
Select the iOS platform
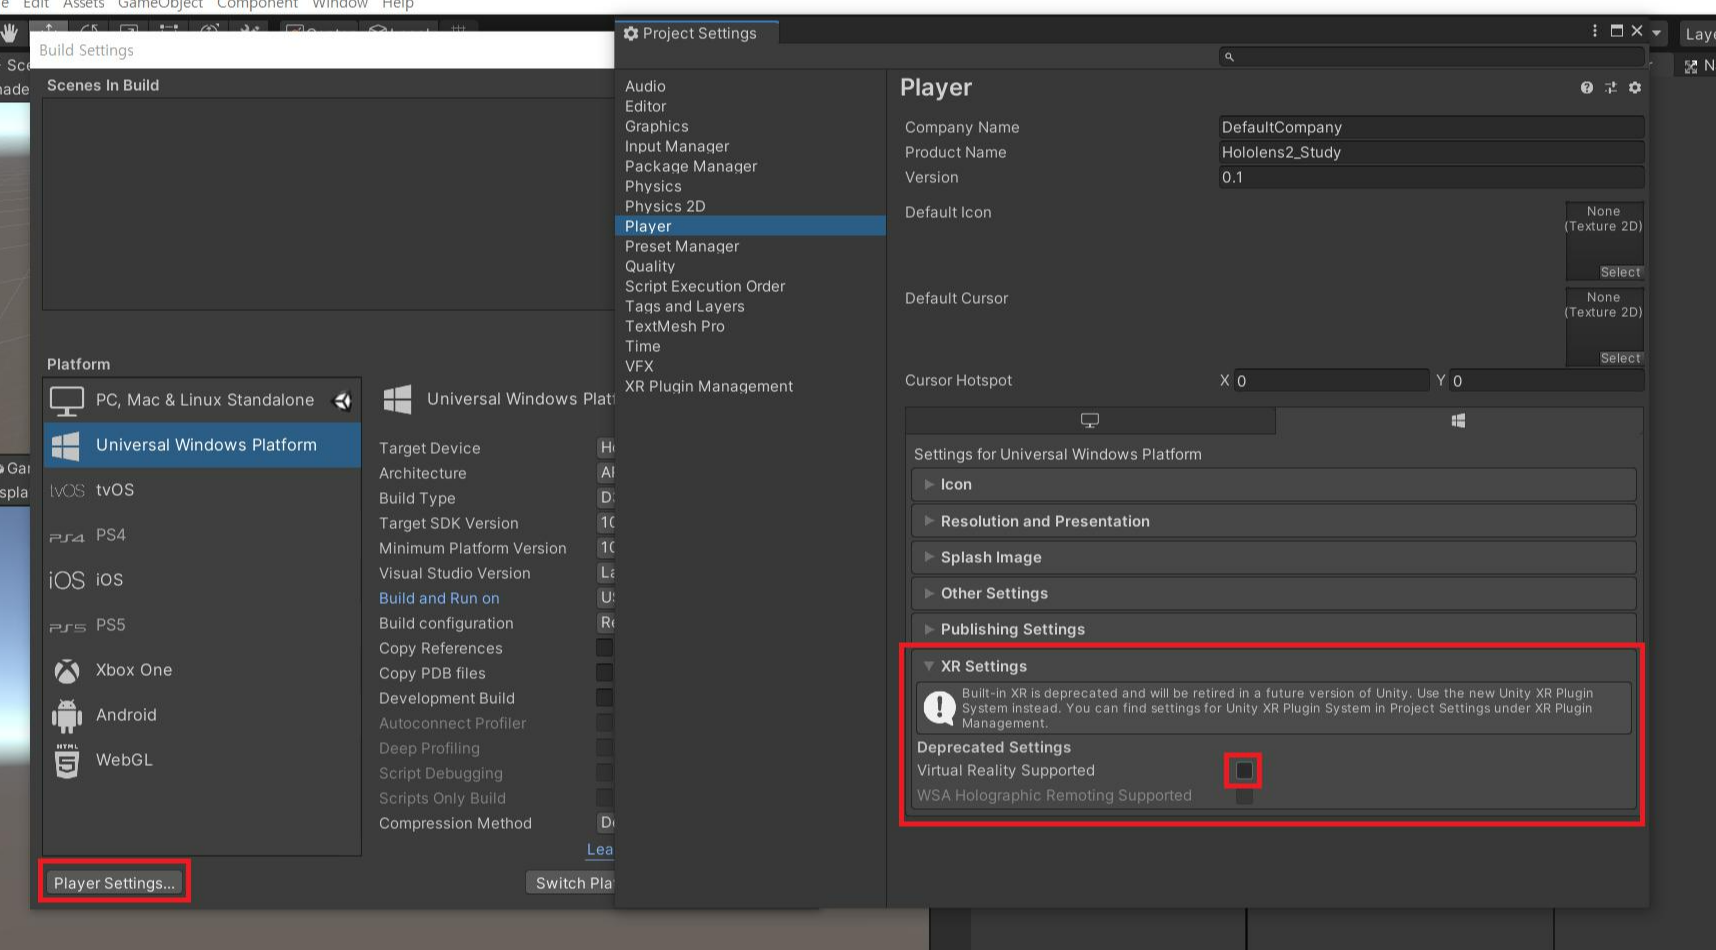[x=202, y=580]
